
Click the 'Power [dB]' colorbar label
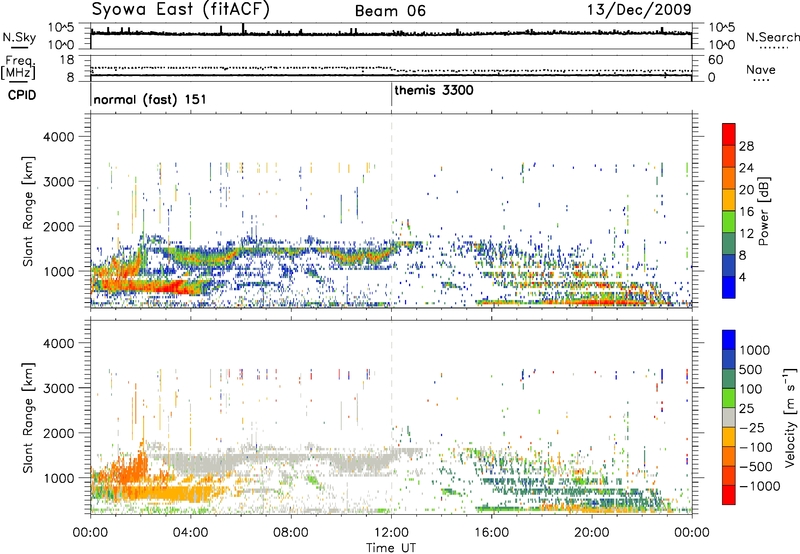[x=763, y=211]
